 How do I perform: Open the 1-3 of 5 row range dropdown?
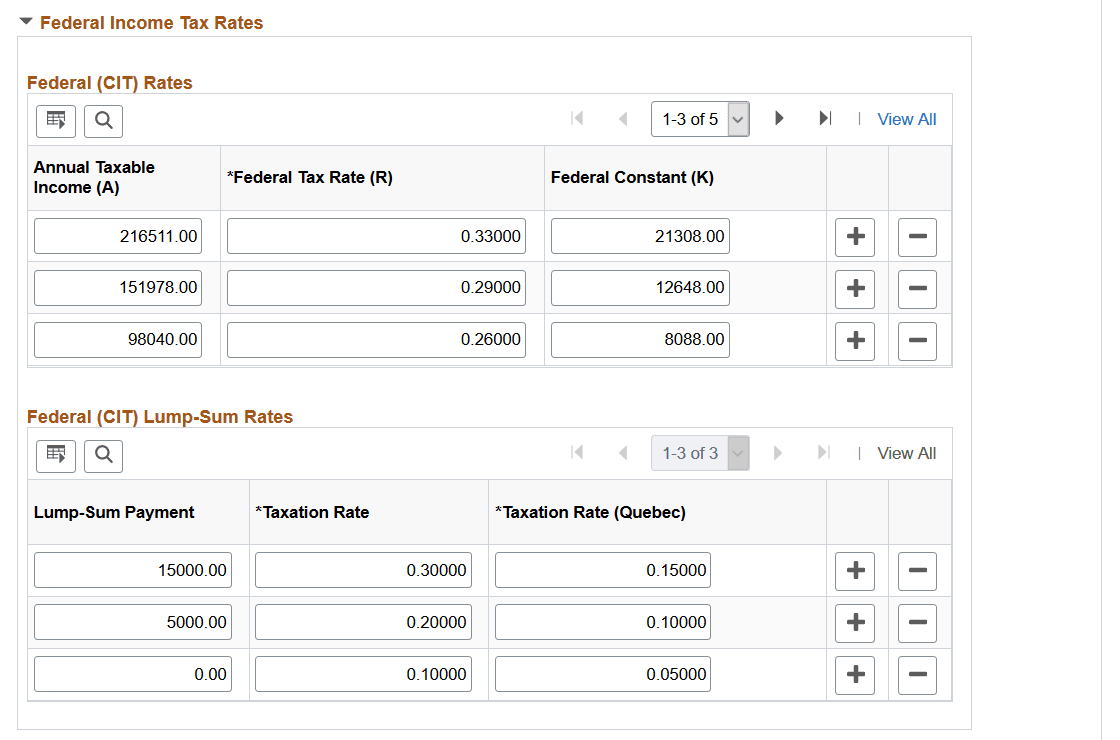click(x=690, y=118)
